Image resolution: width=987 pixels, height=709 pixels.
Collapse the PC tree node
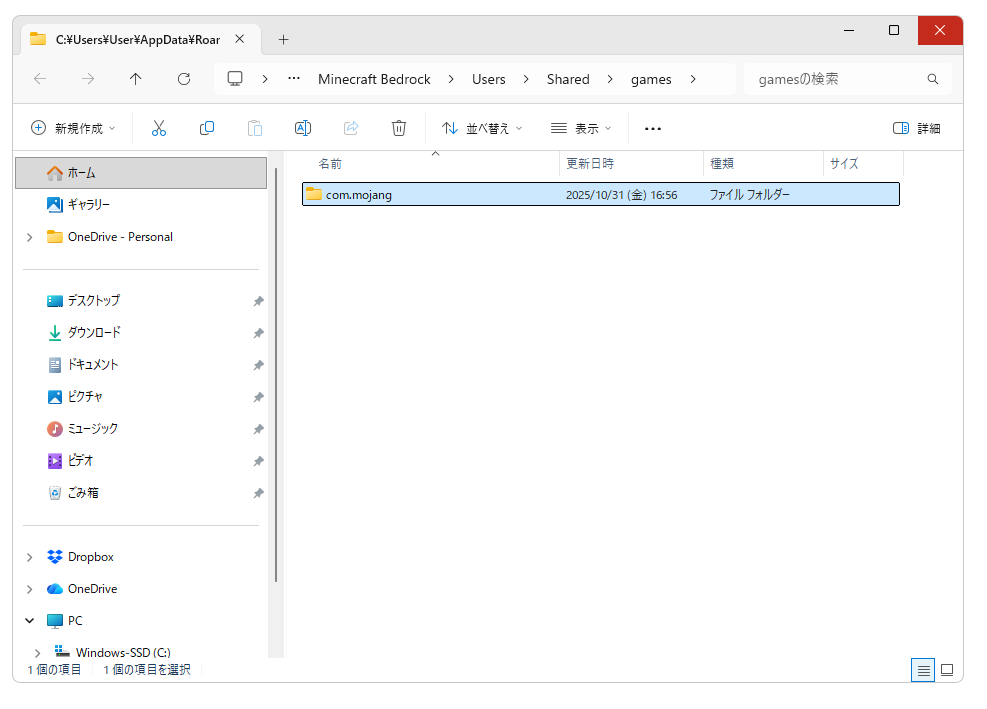pos(30,621)
